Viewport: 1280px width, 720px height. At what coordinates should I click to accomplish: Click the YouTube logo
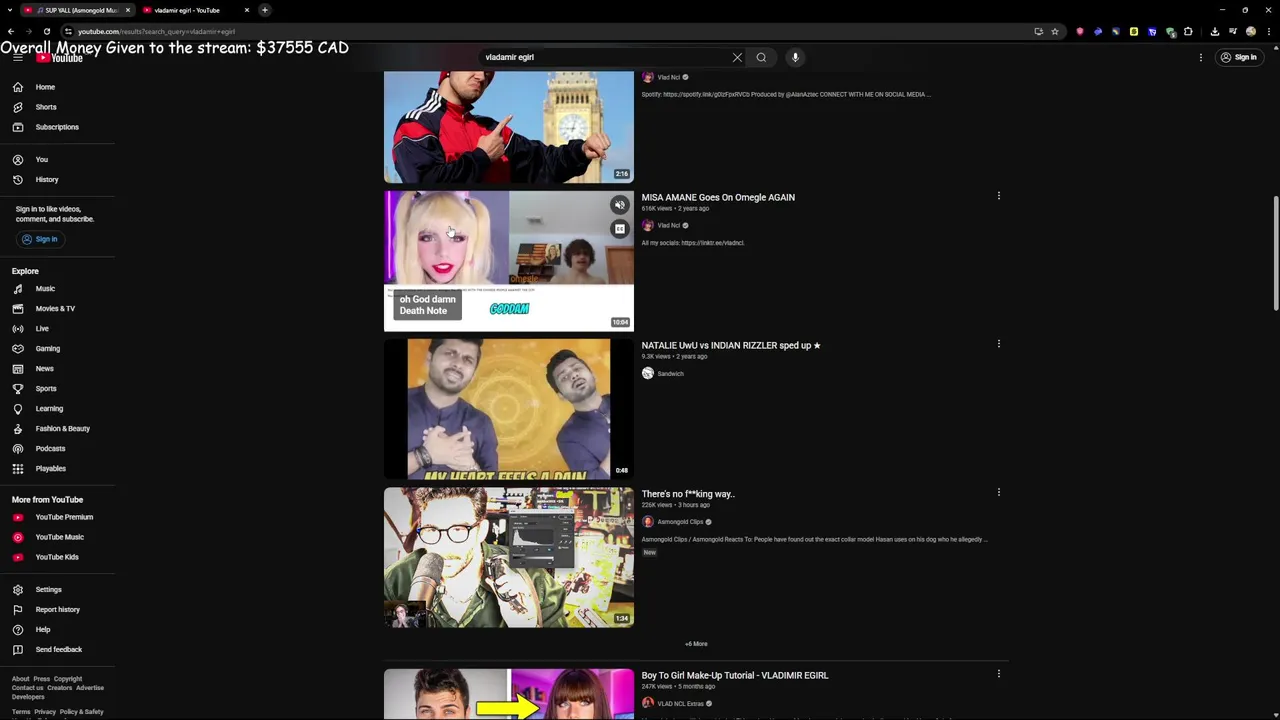click(60, 58)
